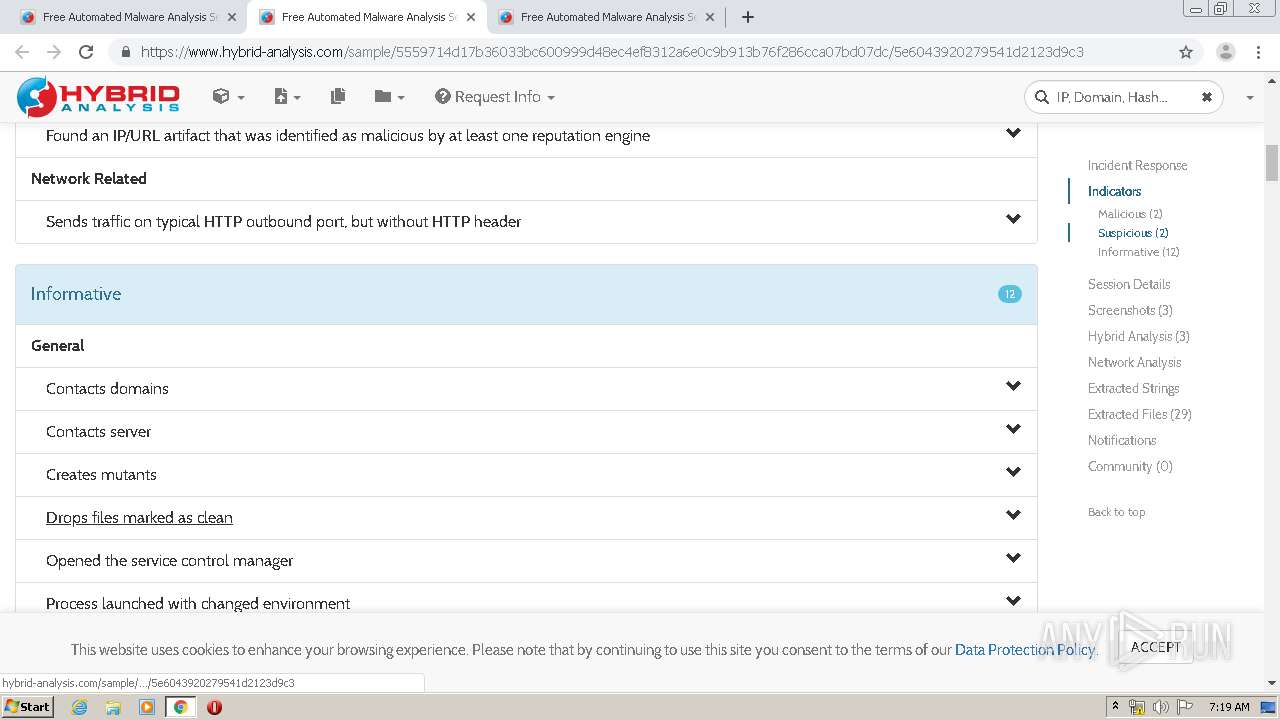Viewport: 1280px width, 720px height.
Task: Launch Internet Explorer from taskbar
Action: click(x=79, y=707)
